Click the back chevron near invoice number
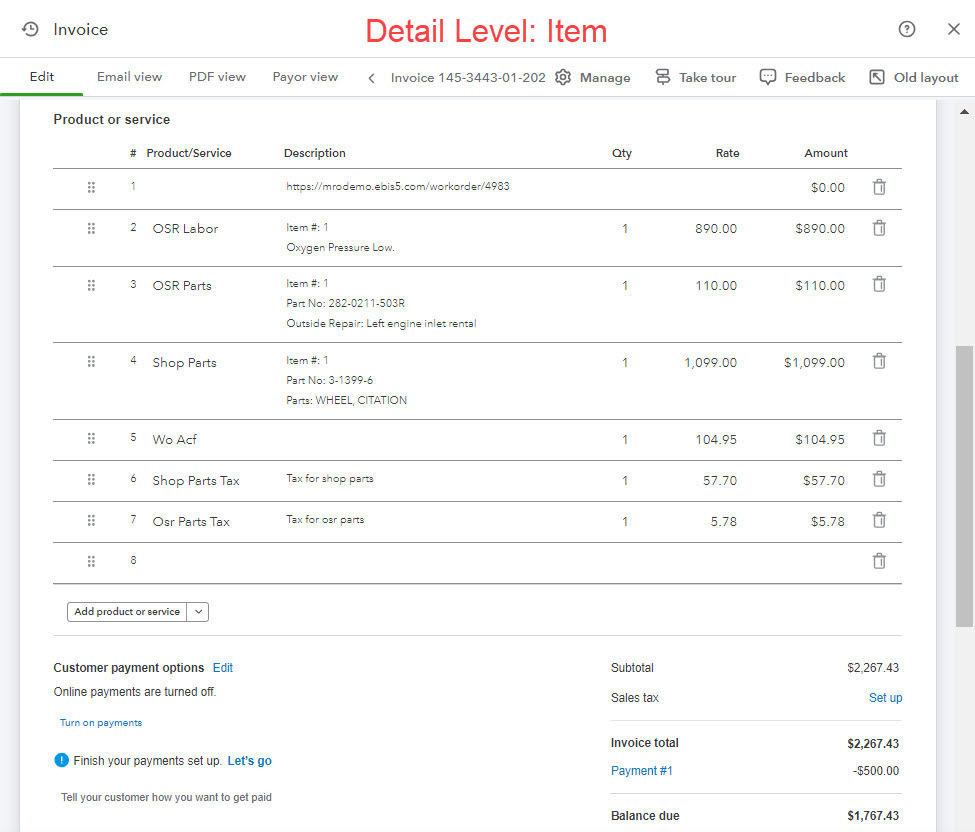 point(370,76)
